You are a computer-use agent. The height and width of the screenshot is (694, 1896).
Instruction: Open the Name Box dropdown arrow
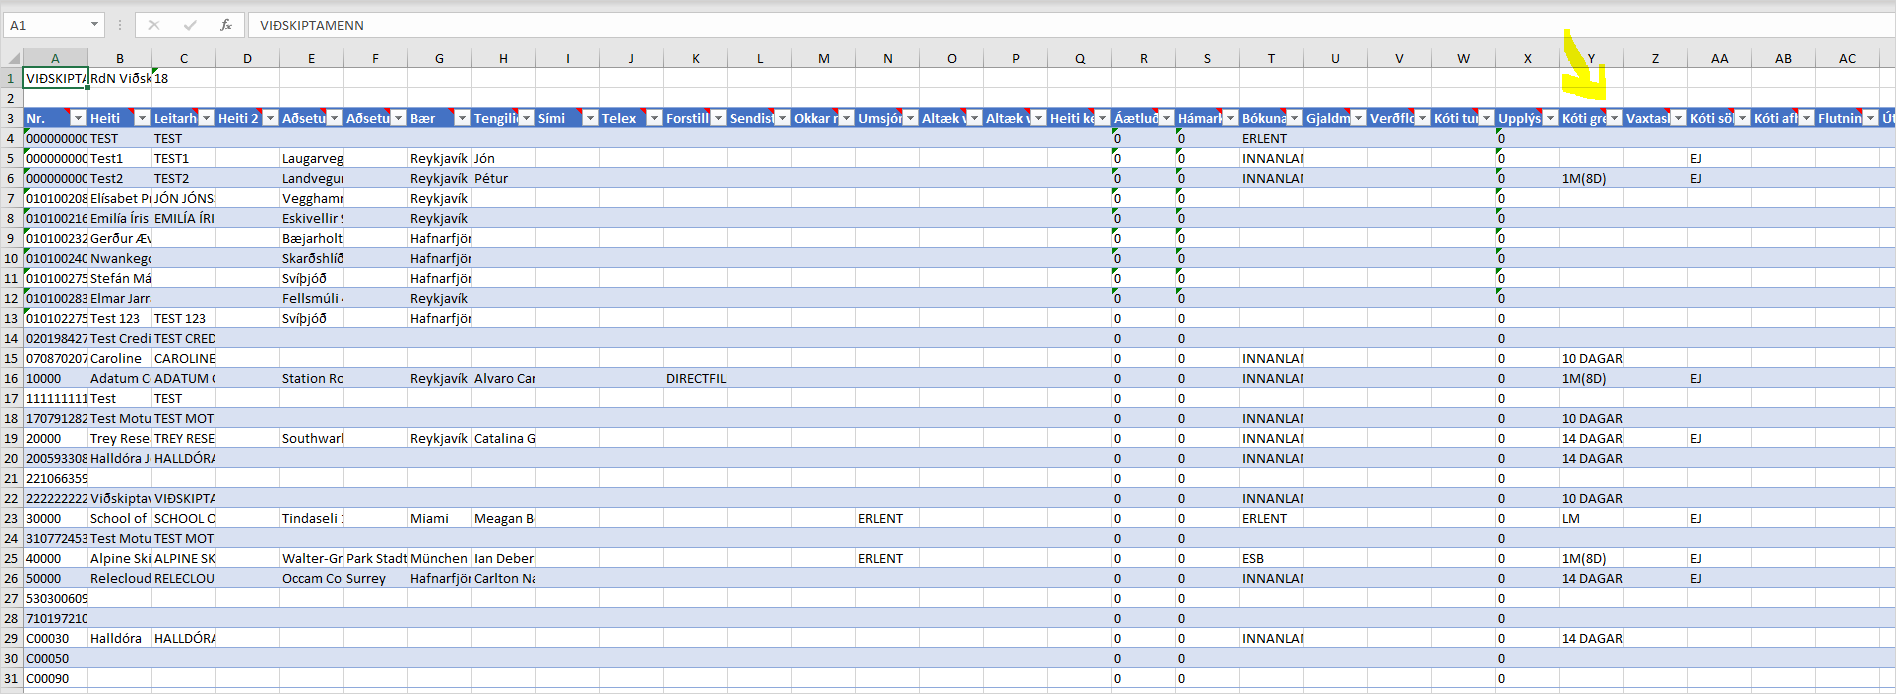tap(94, 25)
